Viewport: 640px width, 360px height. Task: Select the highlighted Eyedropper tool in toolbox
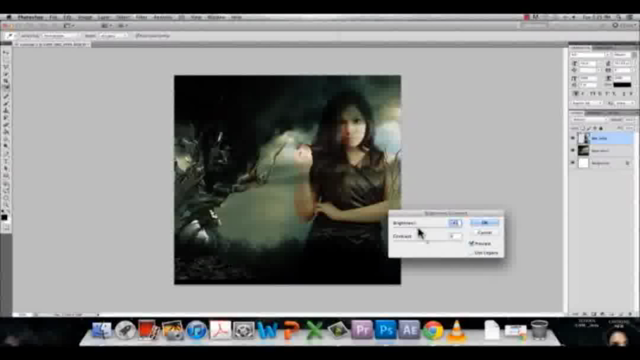(x=6, y=87)
